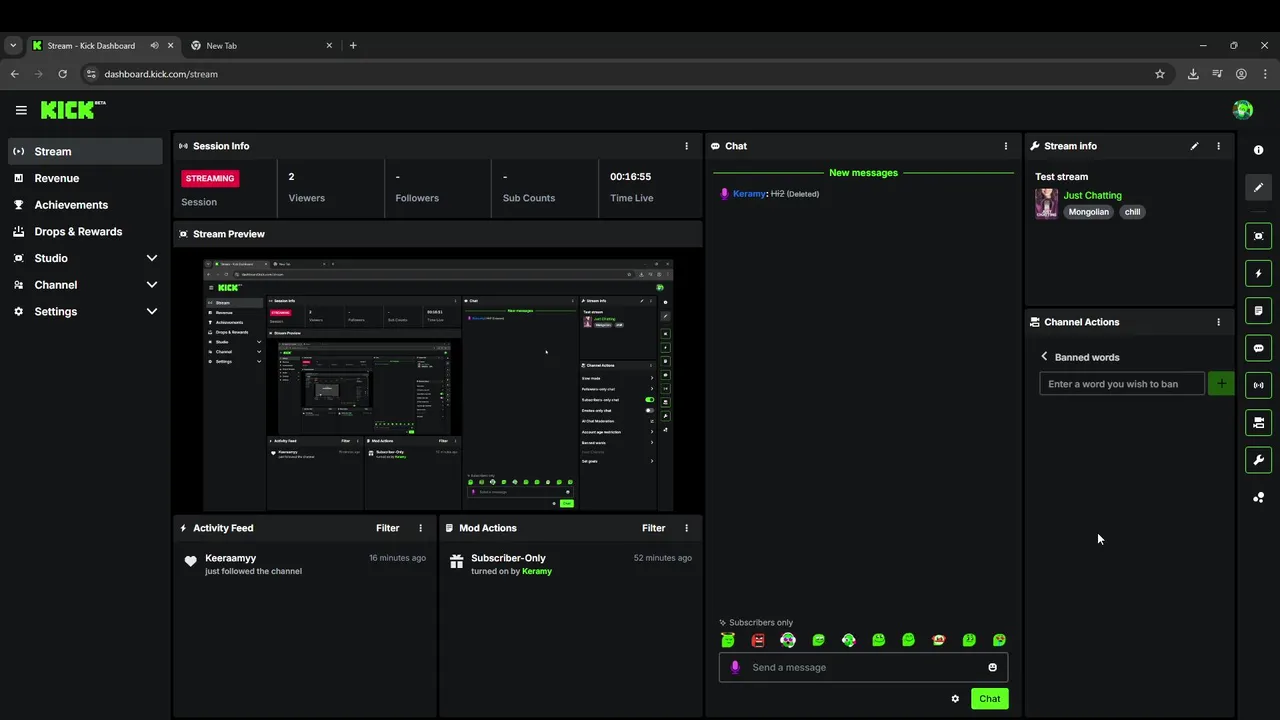
Task: Add banned word with green plus button
Action: (x=1221, y=384)
